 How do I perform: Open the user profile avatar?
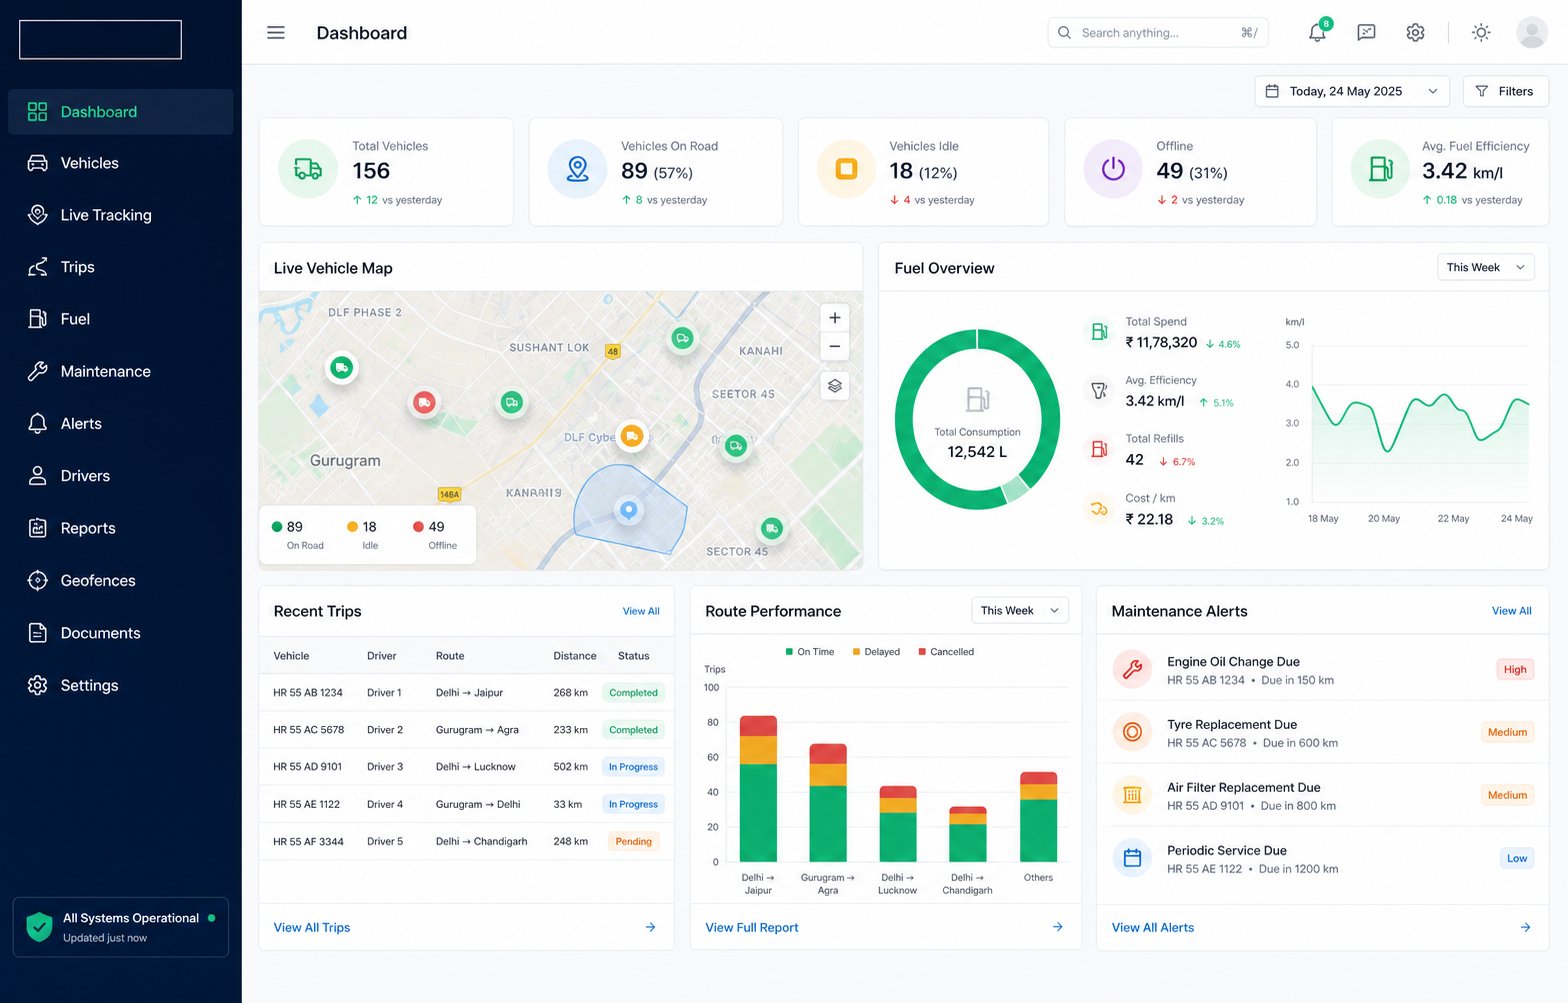click(1531, 33)
